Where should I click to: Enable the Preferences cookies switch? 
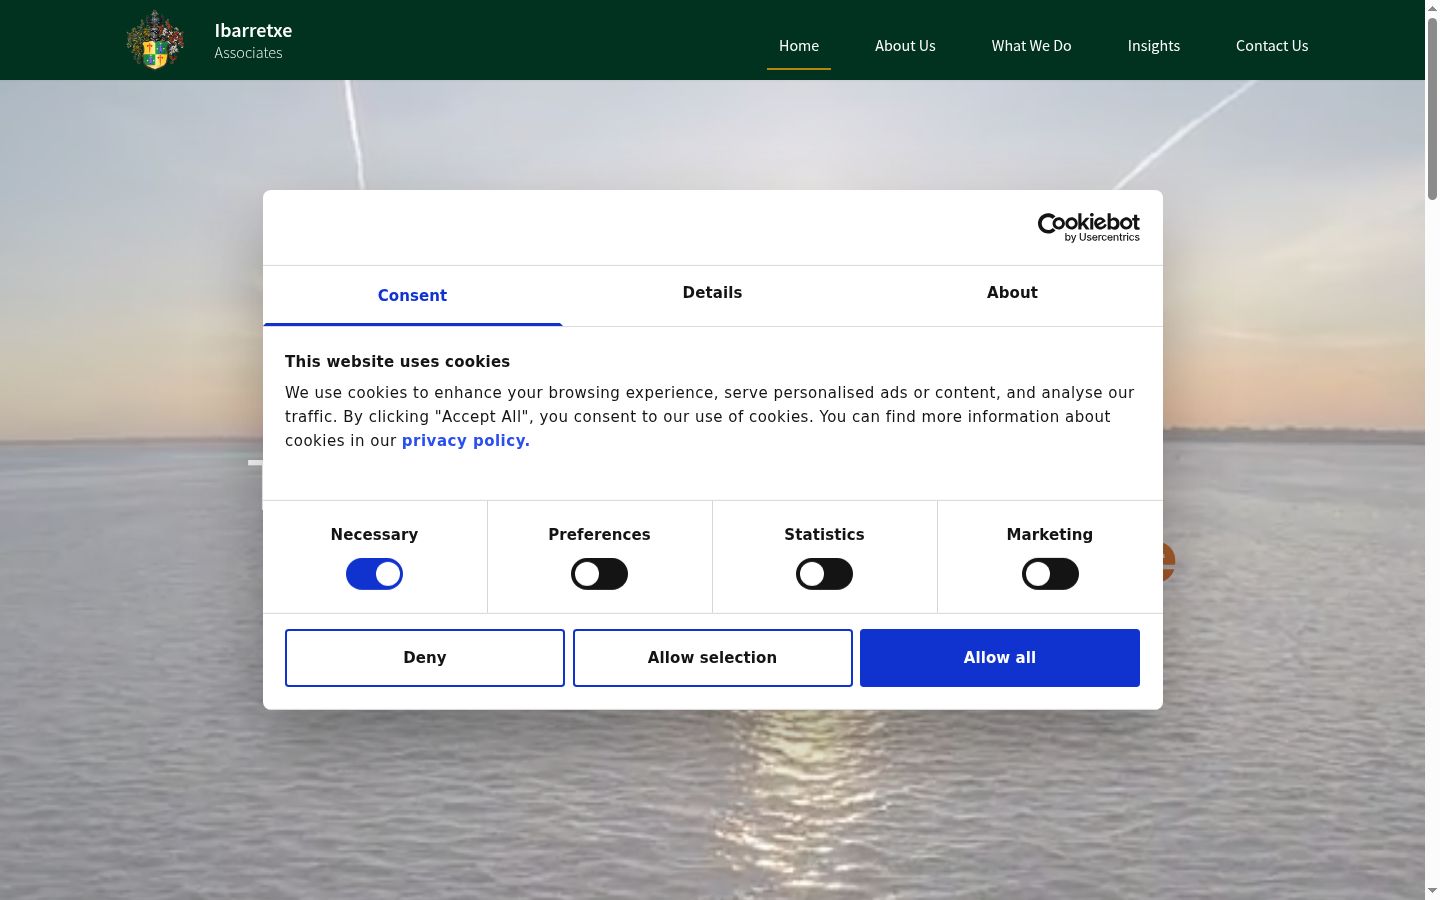click(x=599, y=574)
